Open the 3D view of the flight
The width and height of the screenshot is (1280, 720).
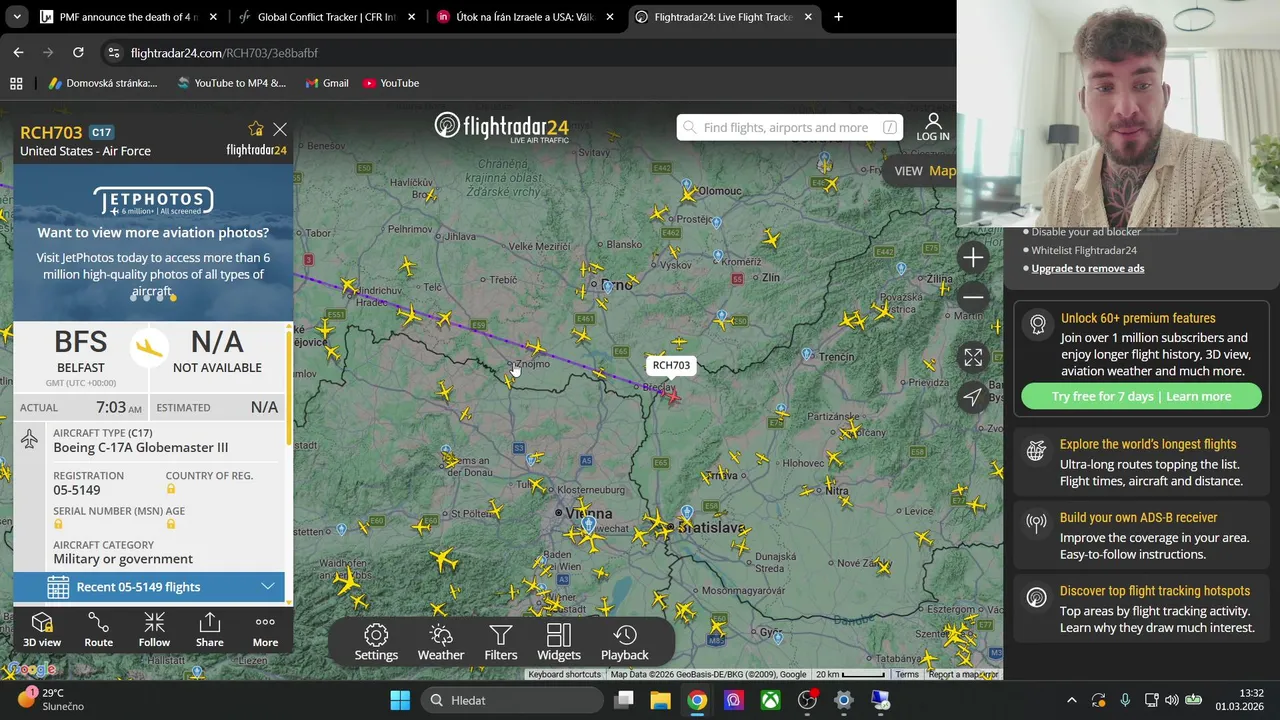tap(42, 630)
